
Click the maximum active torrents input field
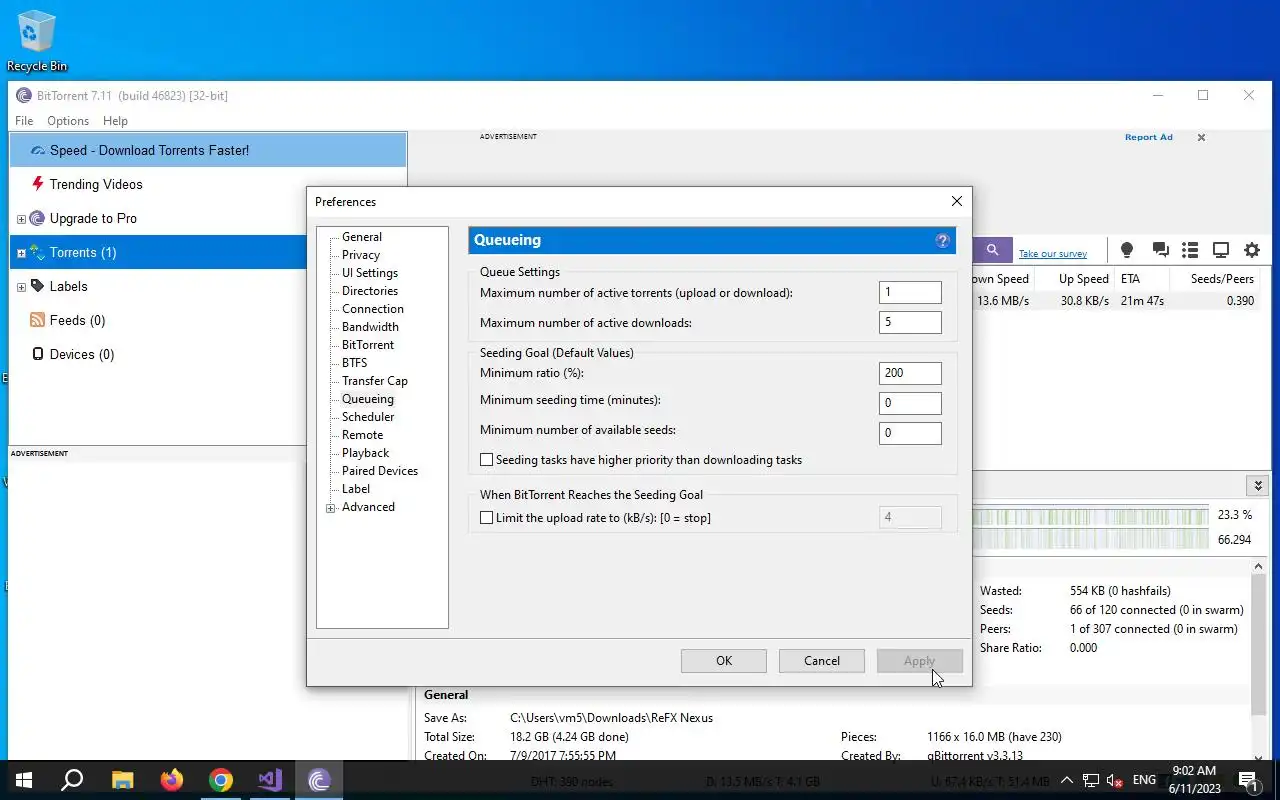[910, 293]
